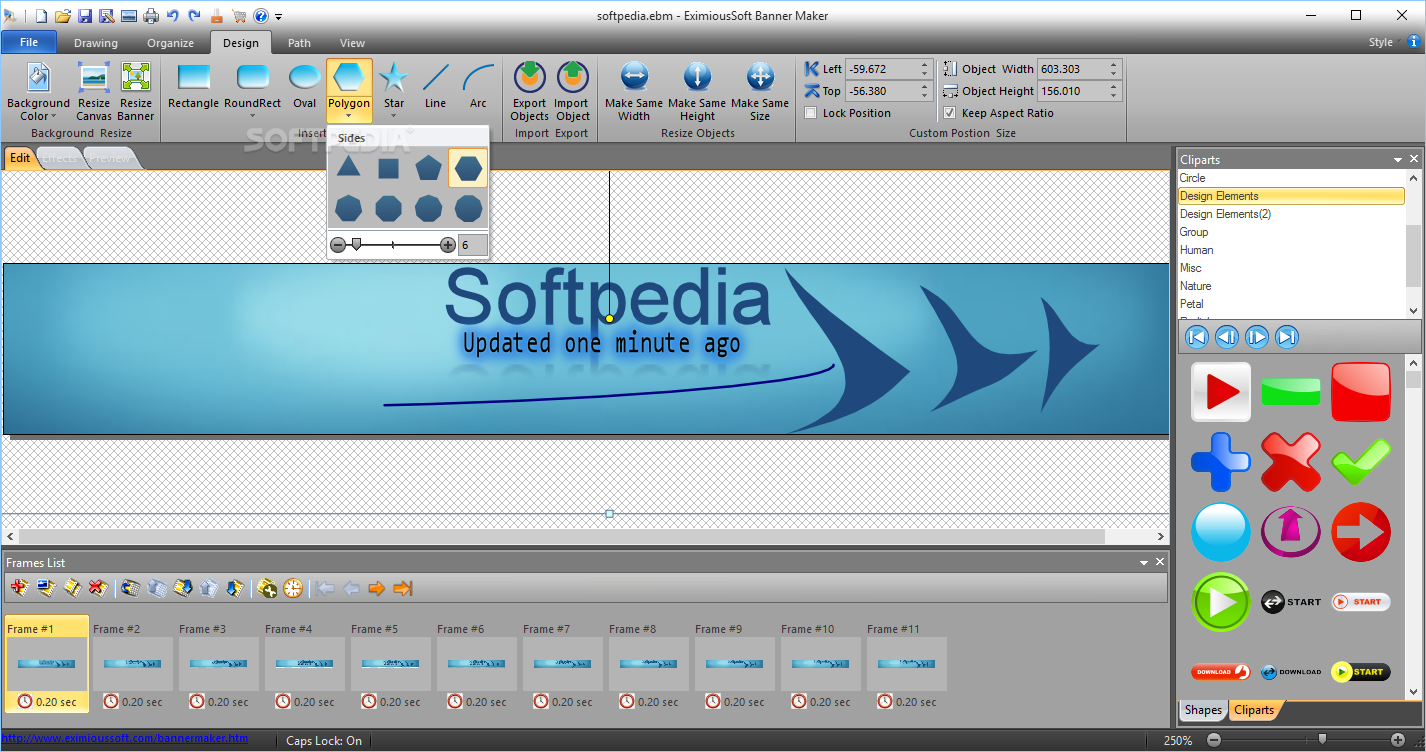
Task: Open the Preview canvas tab
Action: point(110,158)
